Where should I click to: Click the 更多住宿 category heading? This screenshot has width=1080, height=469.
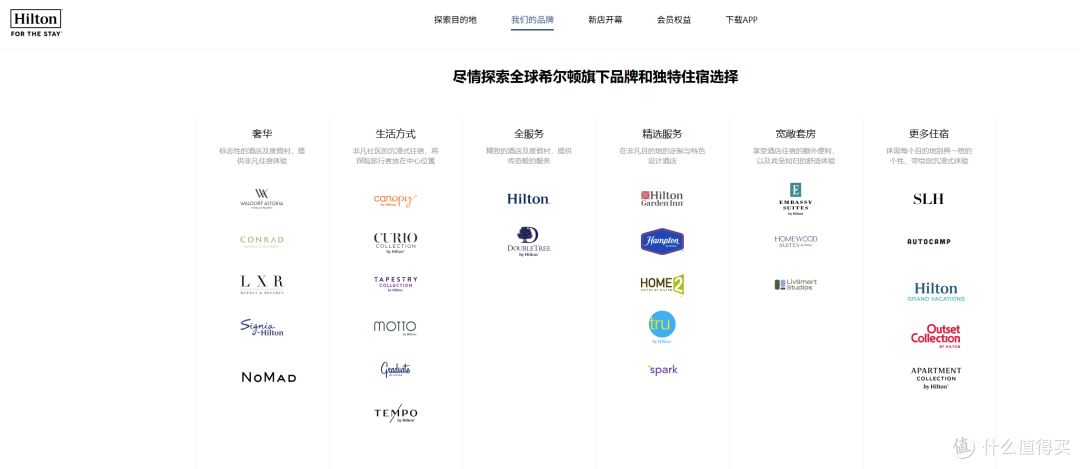point(928,134)
